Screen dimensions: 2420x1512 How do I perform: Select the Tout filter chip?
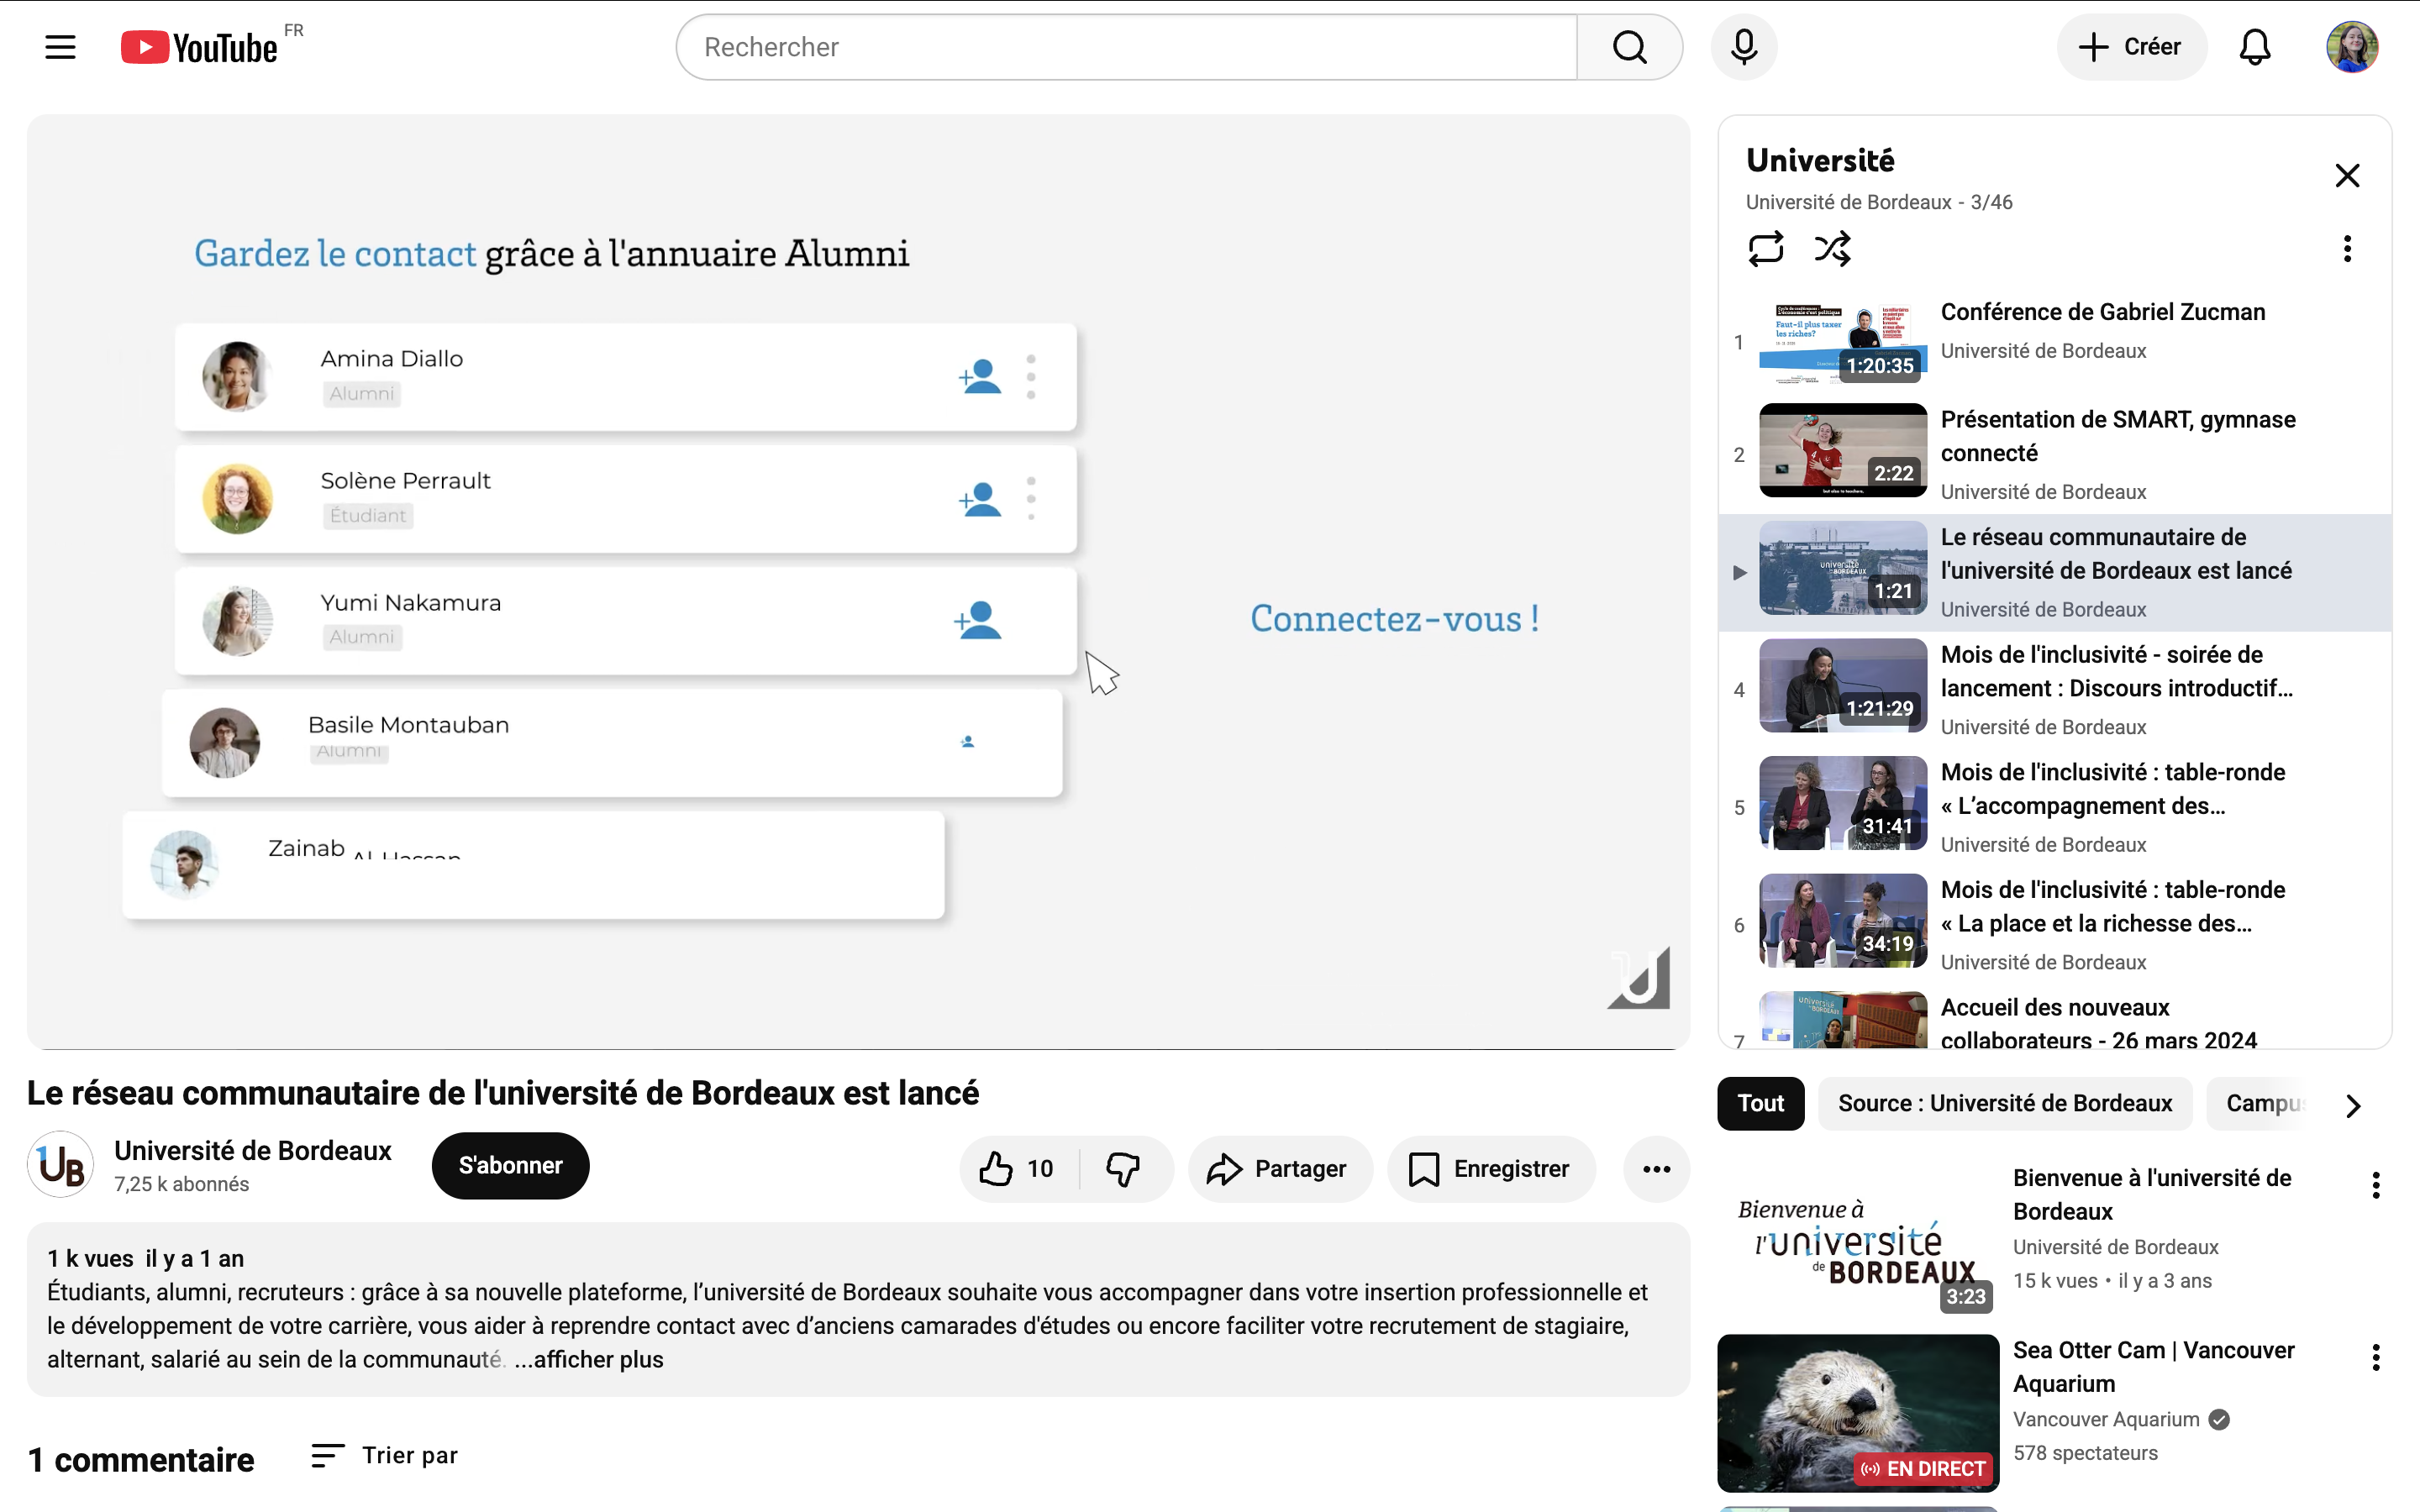[x=1760, y=1104]
